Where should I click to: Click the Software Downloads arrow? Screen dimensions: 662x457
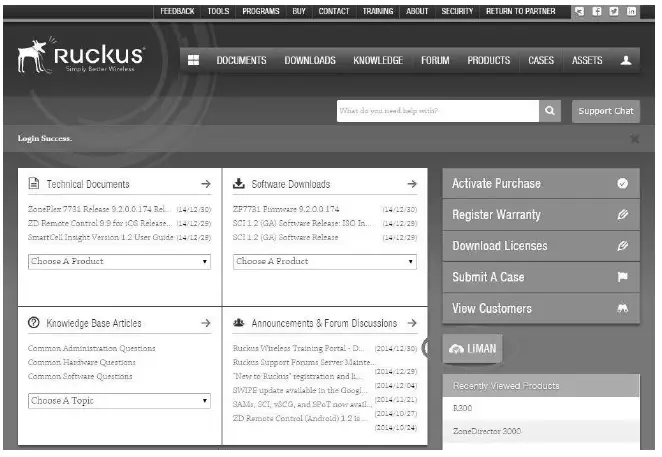click(x=412, y=184)
